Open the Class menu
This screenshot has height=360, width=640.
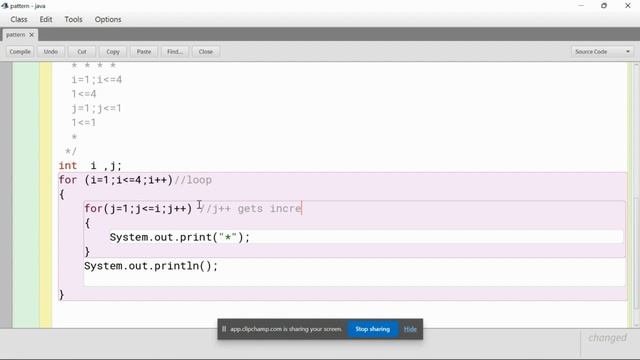pos(19,19)
